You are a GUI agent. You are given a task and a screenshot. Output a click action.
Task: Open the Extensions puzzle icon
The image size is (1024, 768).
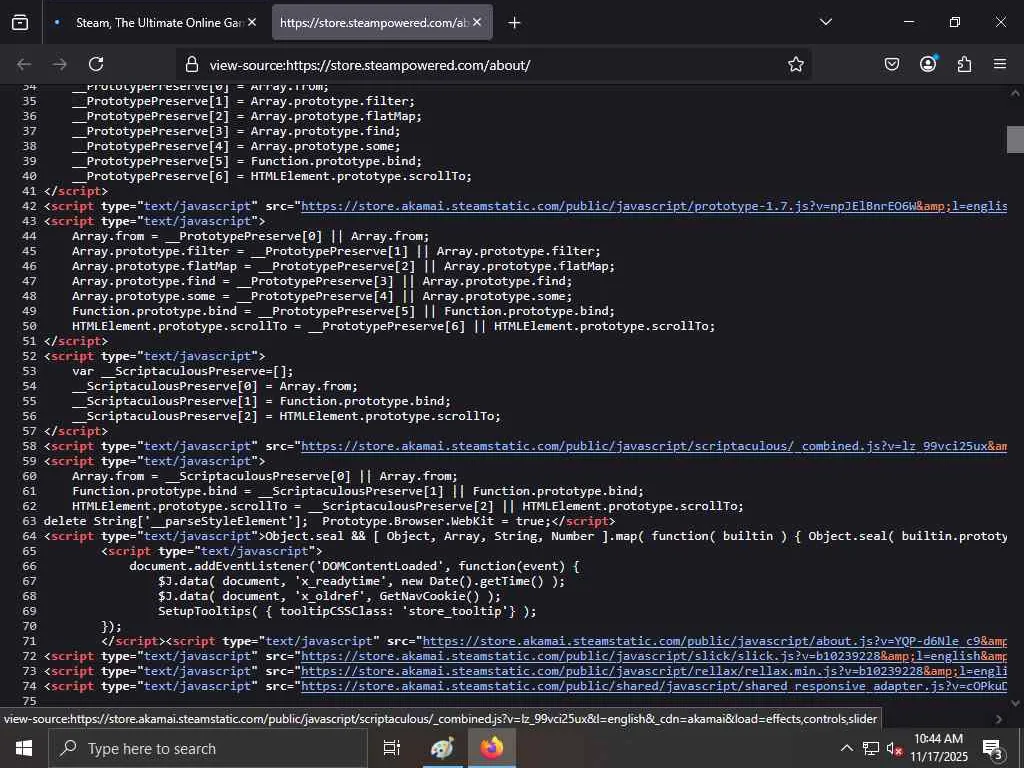coord(964,64)
